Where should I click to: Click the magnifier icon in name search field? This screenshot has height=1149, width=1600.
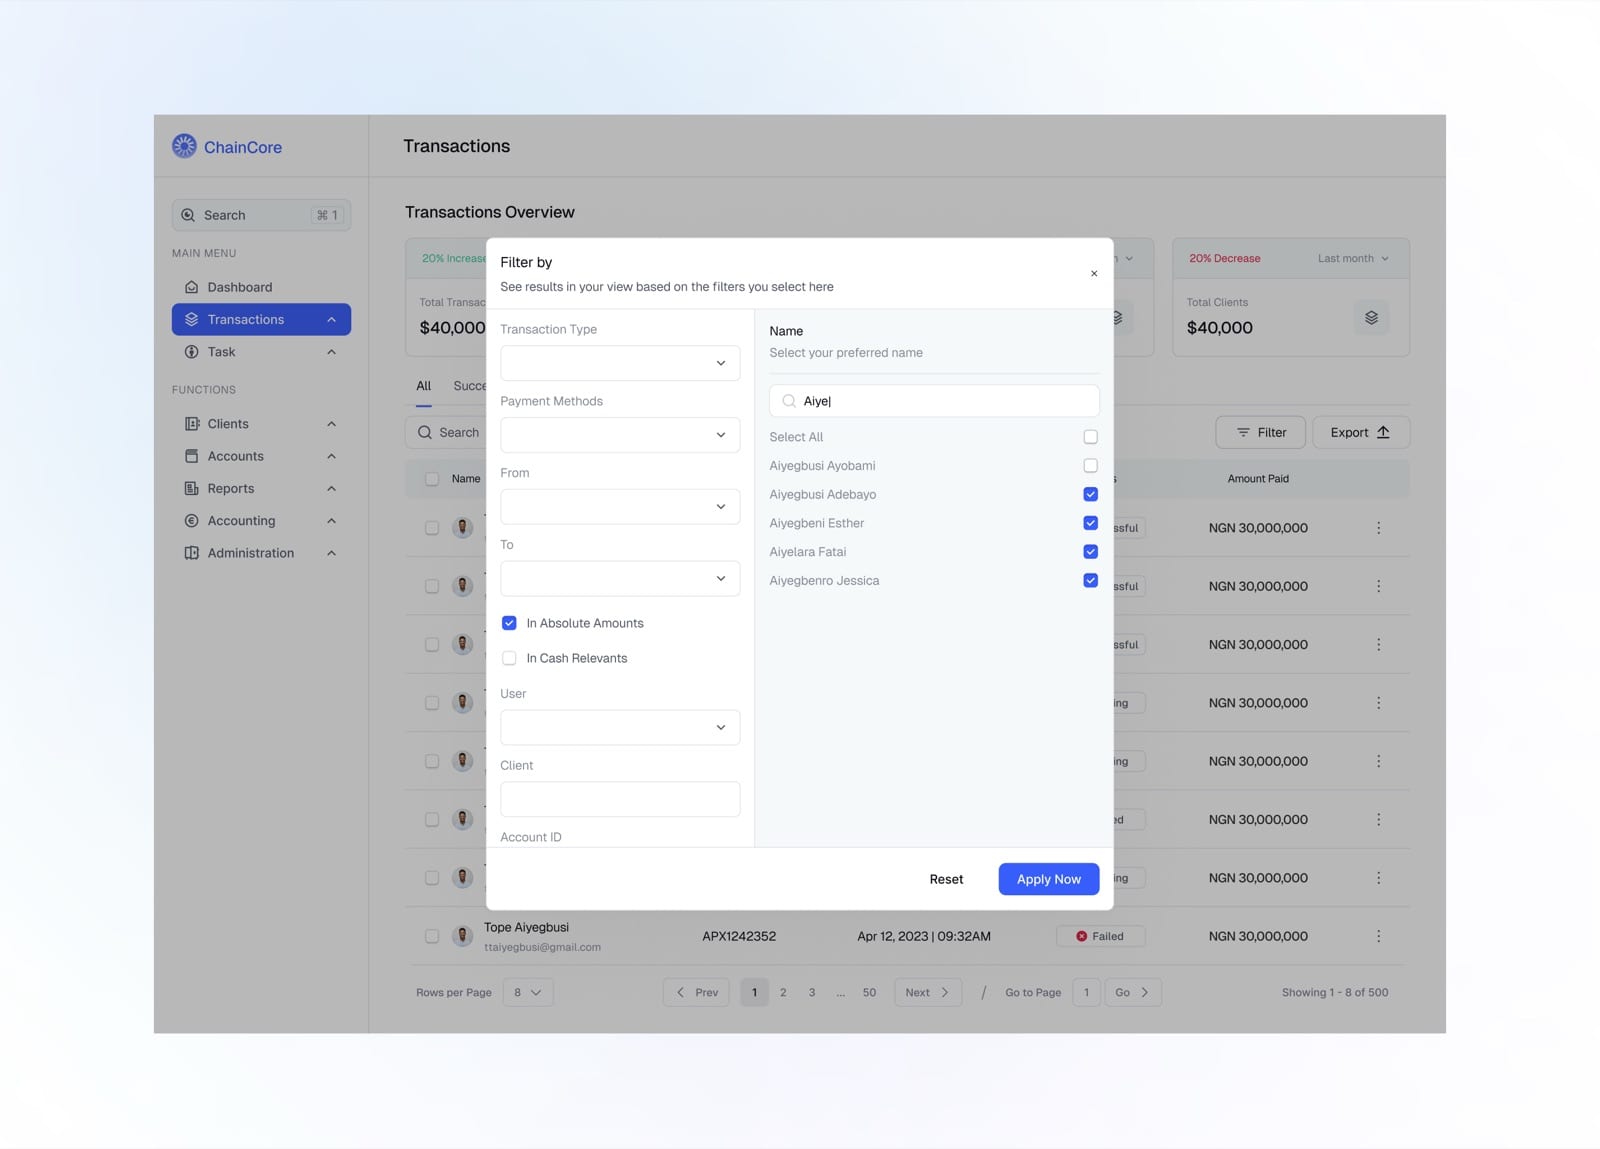pyautogui.click(x=789, y=401)
